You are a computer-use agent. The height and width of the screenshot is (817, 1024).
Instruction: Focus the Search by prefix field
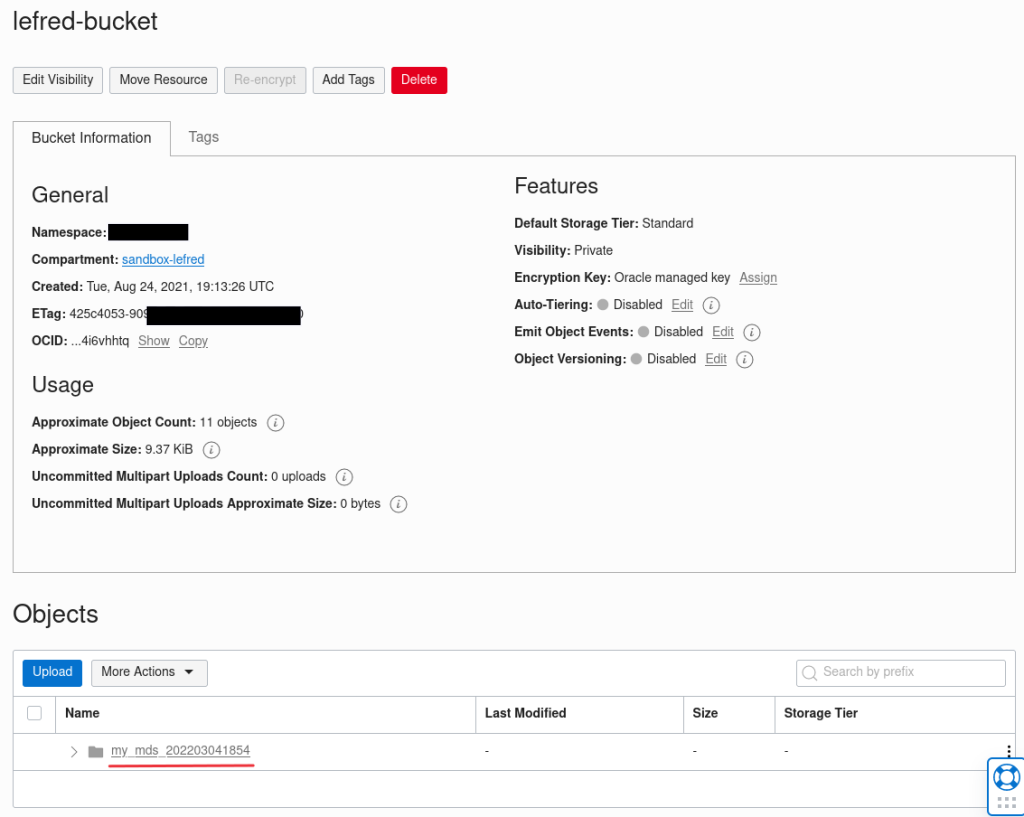(x=901, y=673)
